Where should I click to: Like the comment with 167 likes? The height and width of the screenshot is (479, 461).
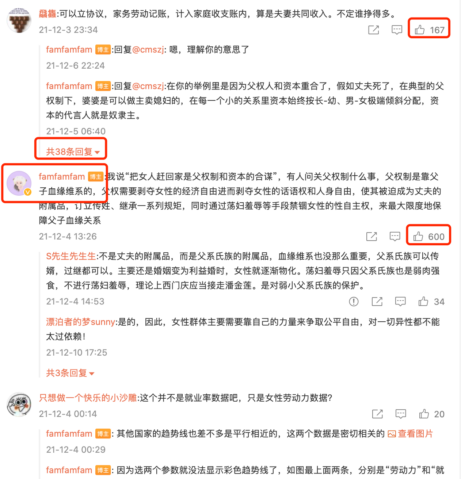coord(429,30)
